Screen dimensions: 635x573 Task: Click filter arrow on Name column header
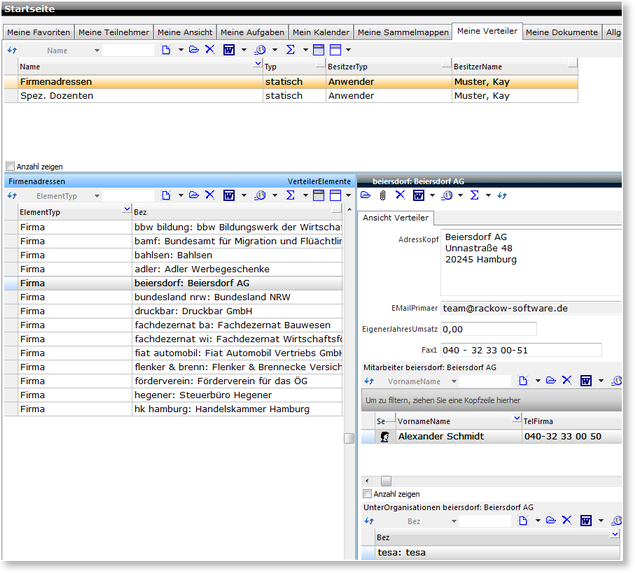pos(258,63)
